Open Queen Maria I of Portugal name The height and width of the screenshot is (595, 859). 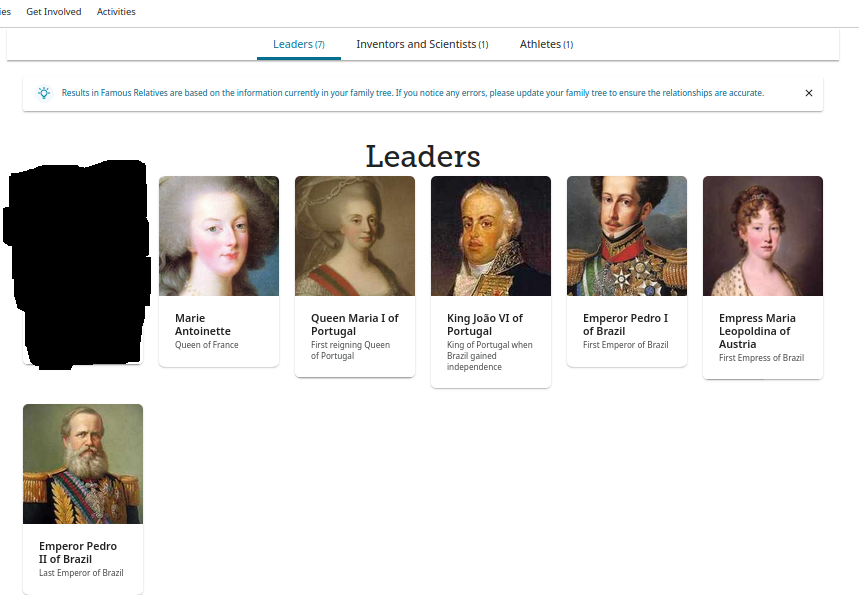click(x=354, y=325)
